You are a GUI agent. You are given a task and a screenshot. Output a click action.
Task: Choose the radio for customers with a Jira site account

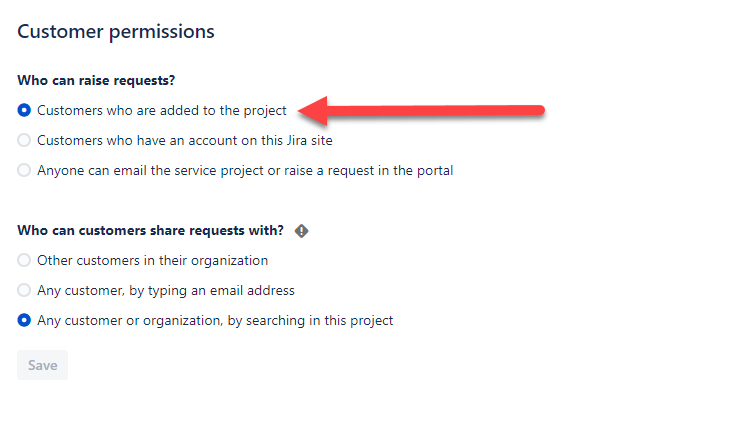pyautogui.click(x=24, y=140)
